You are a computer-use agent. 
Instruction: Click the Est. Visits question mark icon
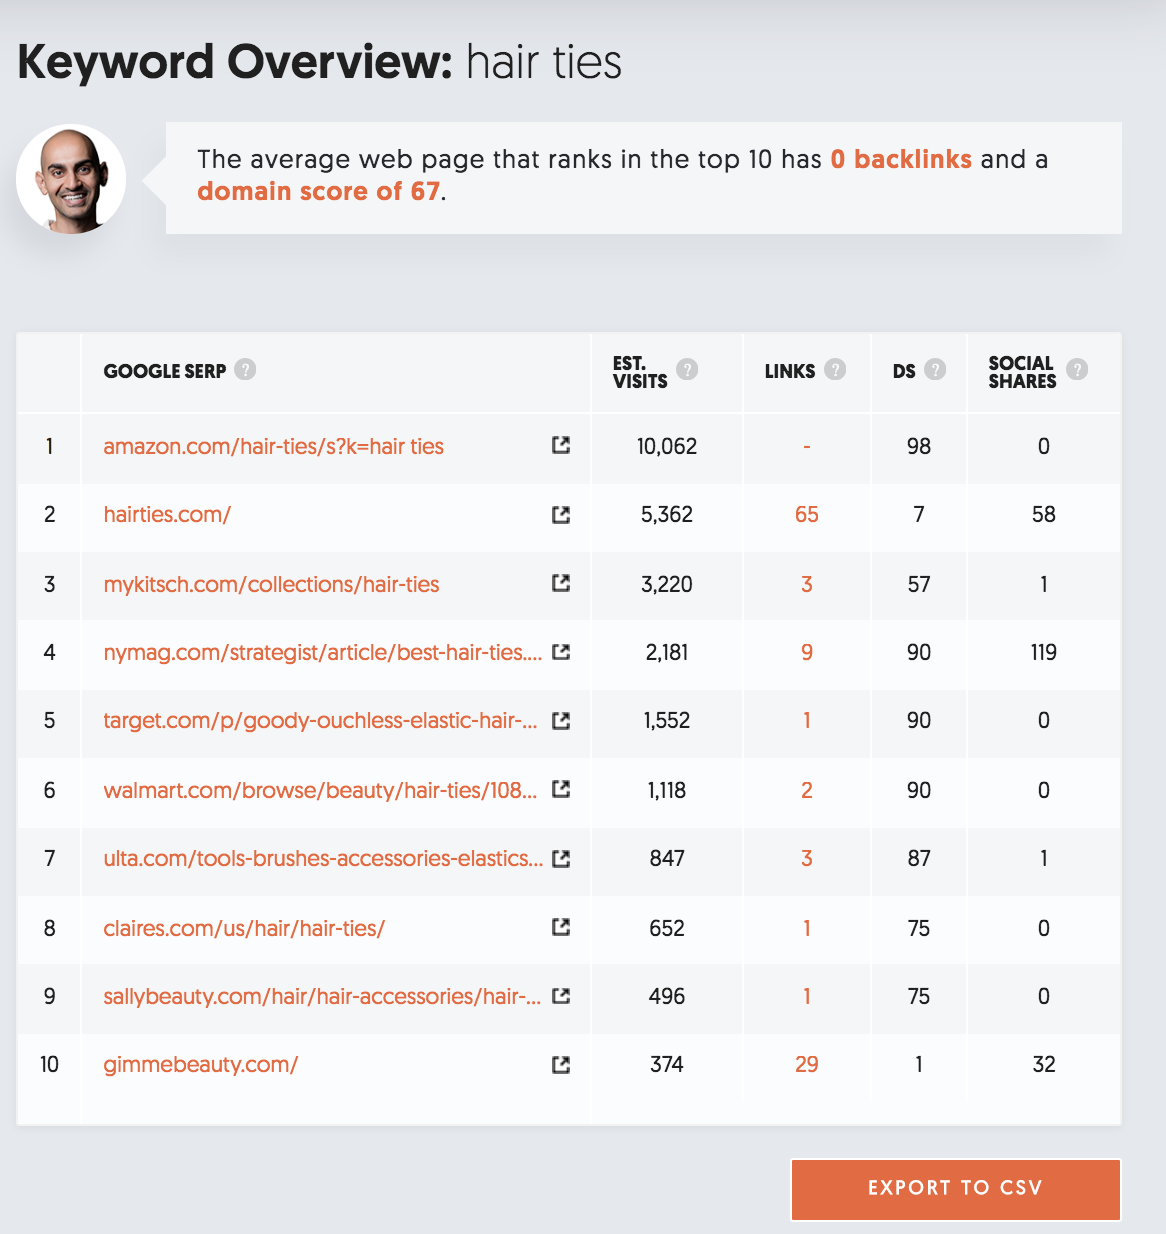point(687,369)
